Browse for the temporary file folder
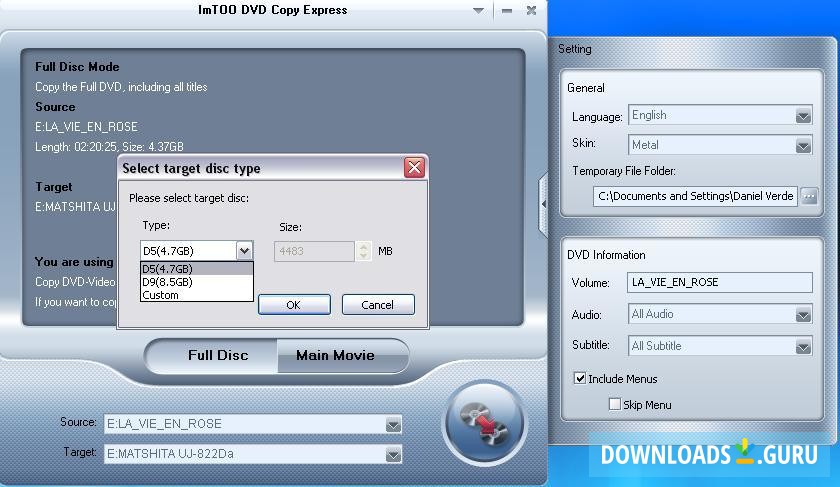 coord(809,196)
